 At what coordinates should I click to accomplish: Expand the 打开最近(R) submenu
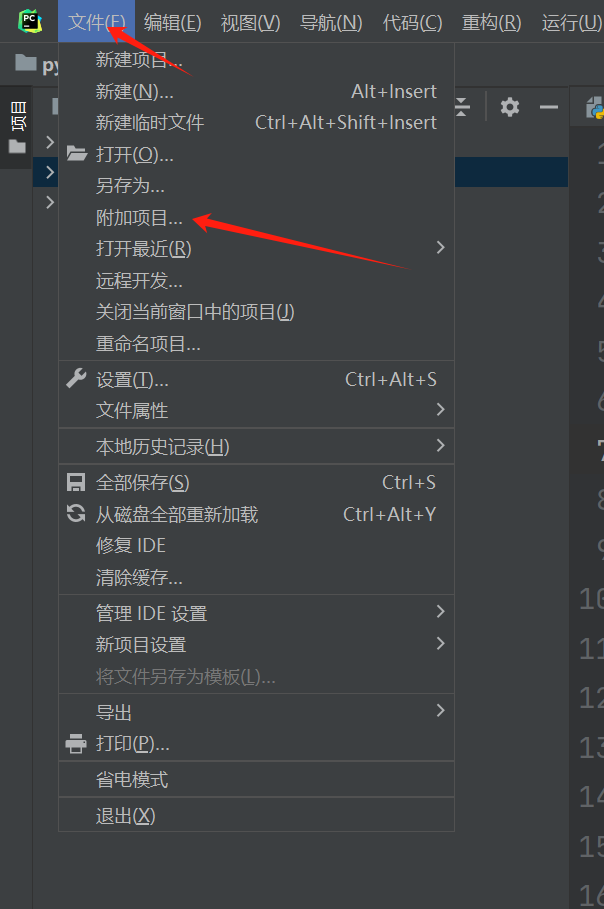(256, 249)
